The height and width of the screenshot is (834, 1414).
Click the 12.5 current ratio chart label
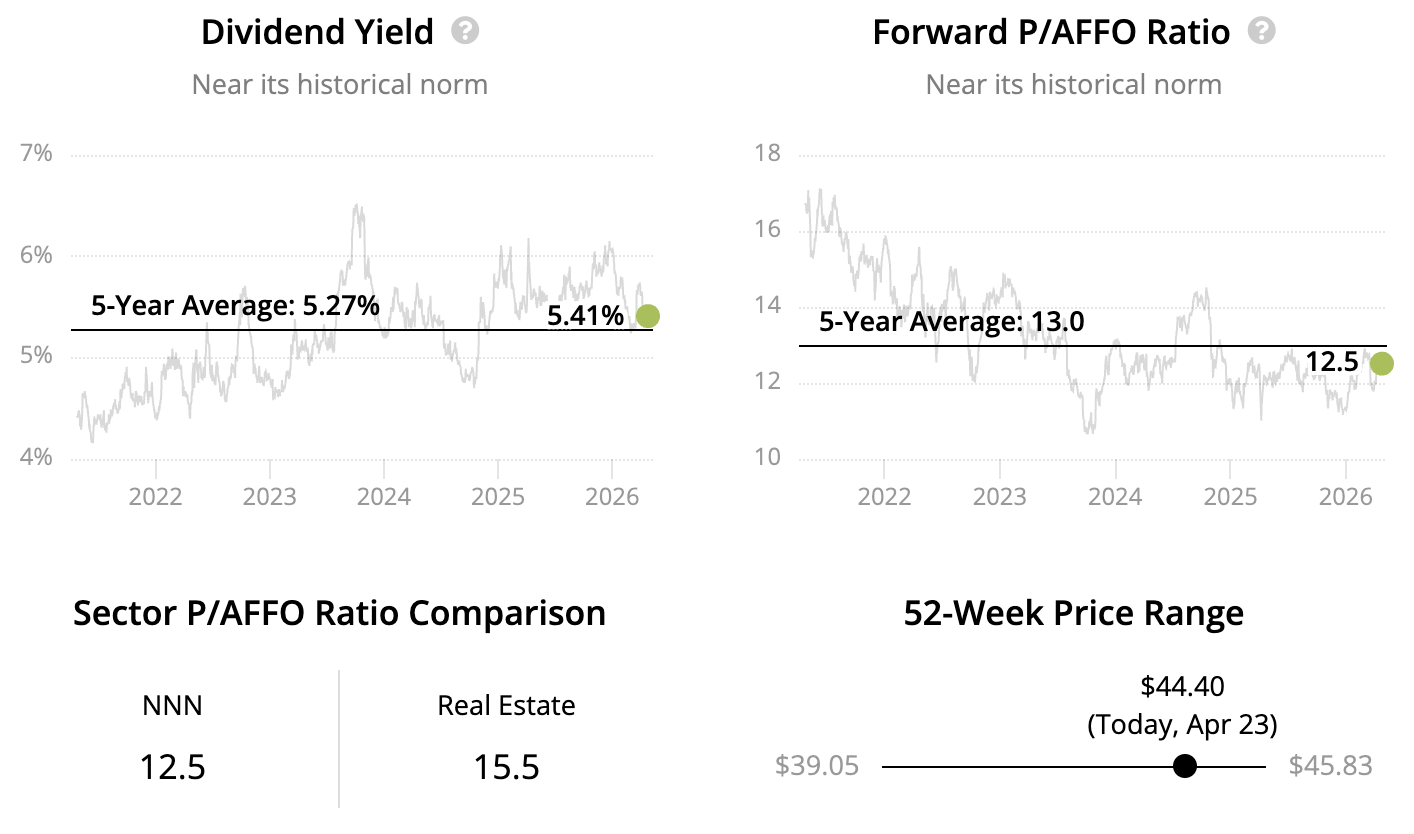click(1332, 363)
